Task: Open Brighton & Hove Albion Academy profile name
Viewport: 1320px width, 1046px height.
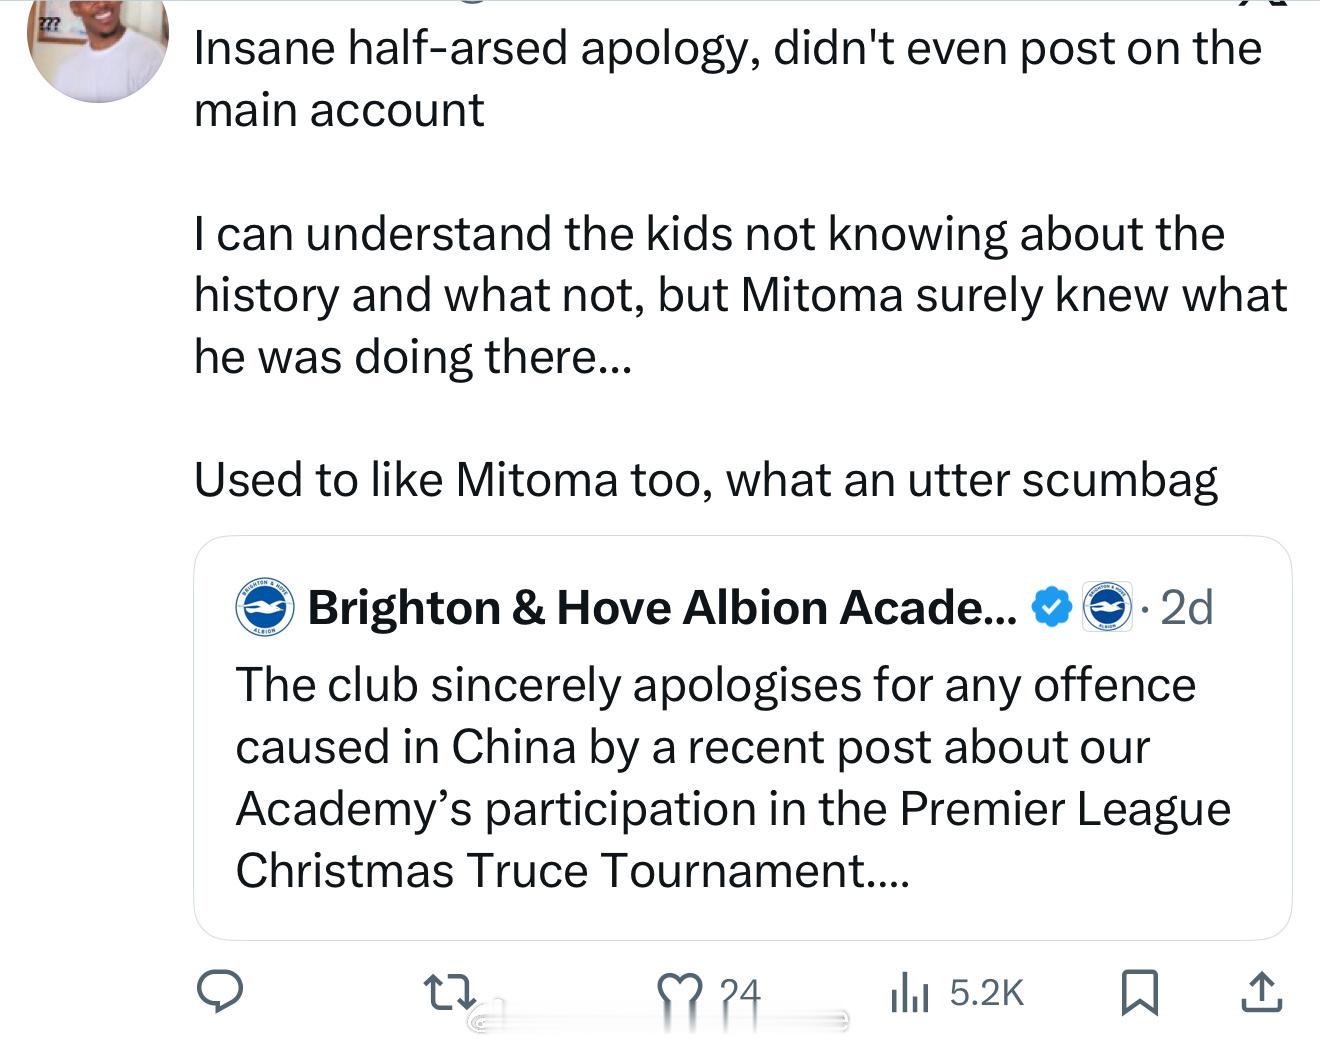Action: [x=660, y=607]
